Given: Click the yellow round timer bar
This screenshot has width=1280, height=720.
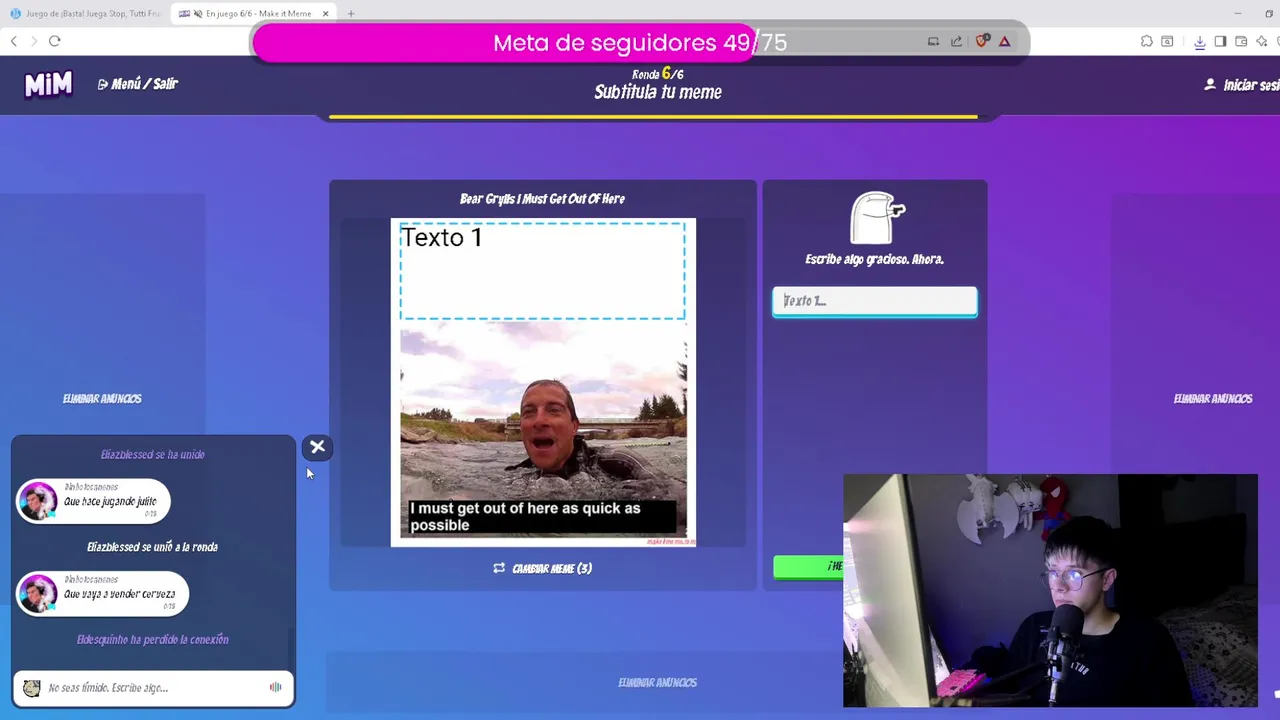Looking at the screenshot, I should pyautogui.click(x=653, y=117).
